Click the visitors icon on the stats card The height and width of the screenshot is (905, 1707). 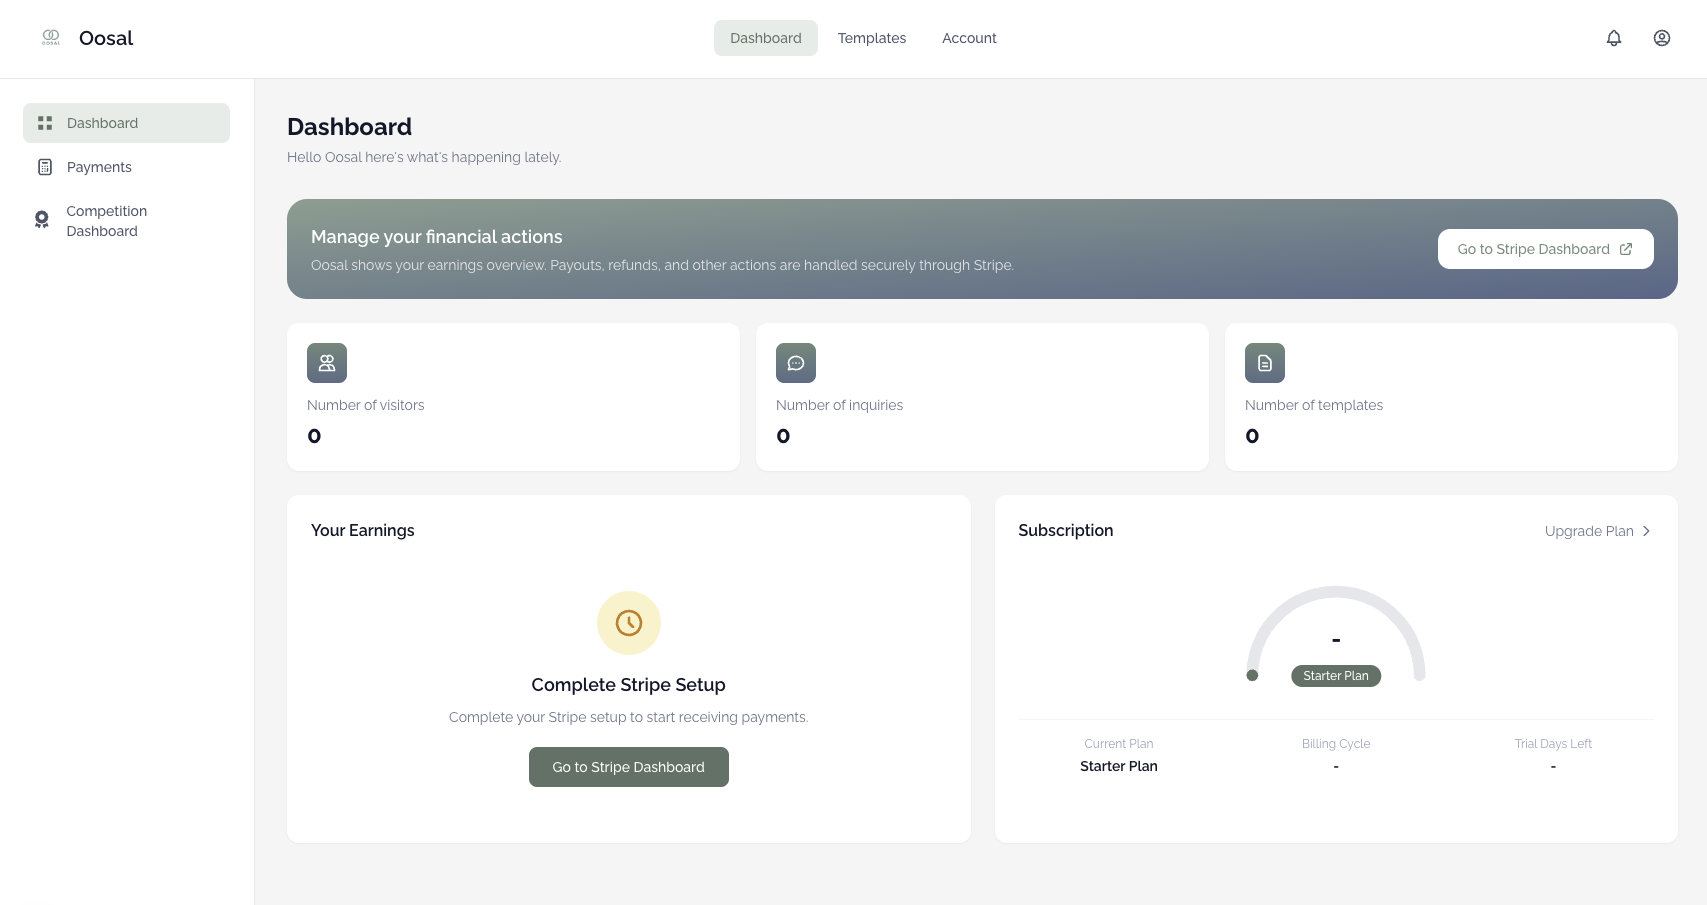(327, 362)
